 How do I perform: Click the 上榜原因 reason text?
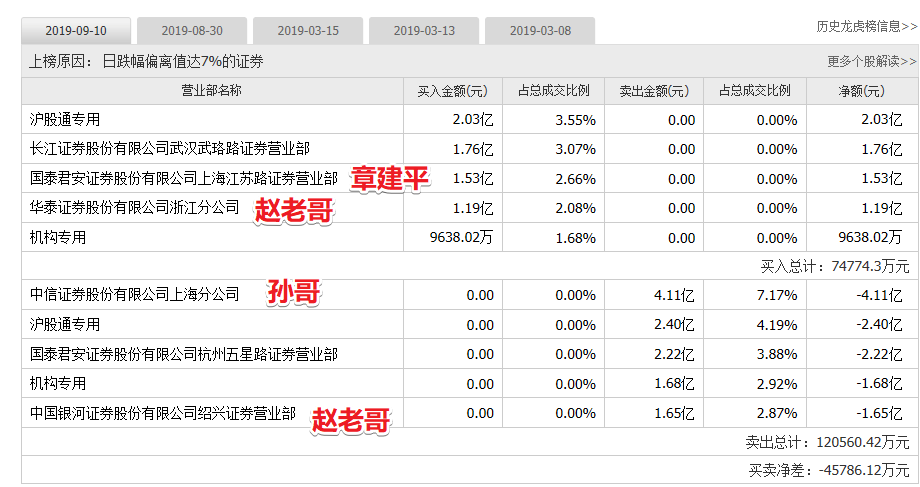click(x=146, y=61)
